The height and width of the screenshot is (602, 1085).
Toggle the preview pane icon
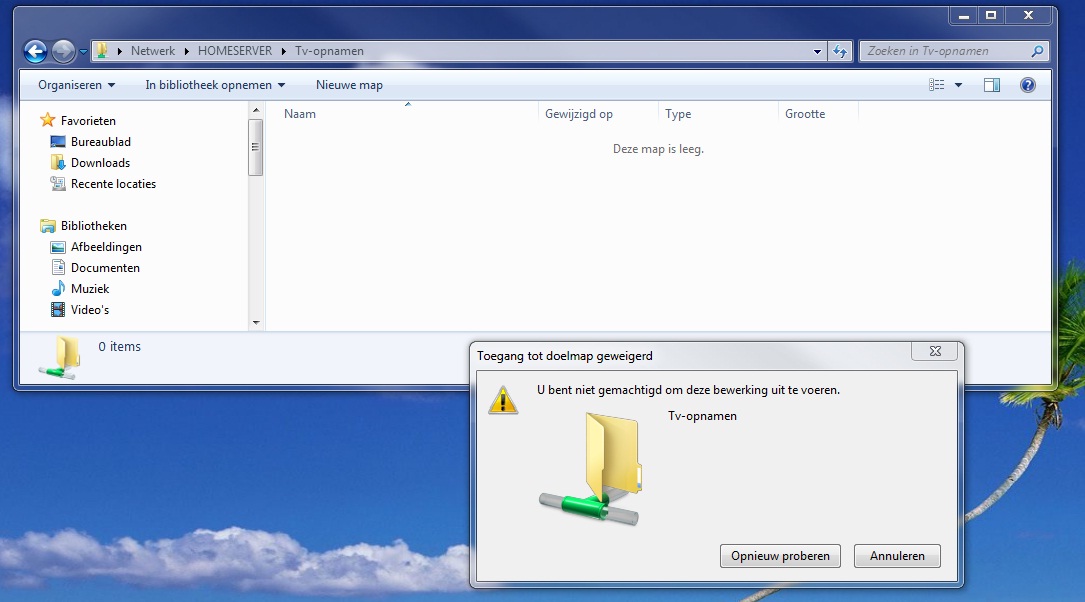(x=991, y=85)
